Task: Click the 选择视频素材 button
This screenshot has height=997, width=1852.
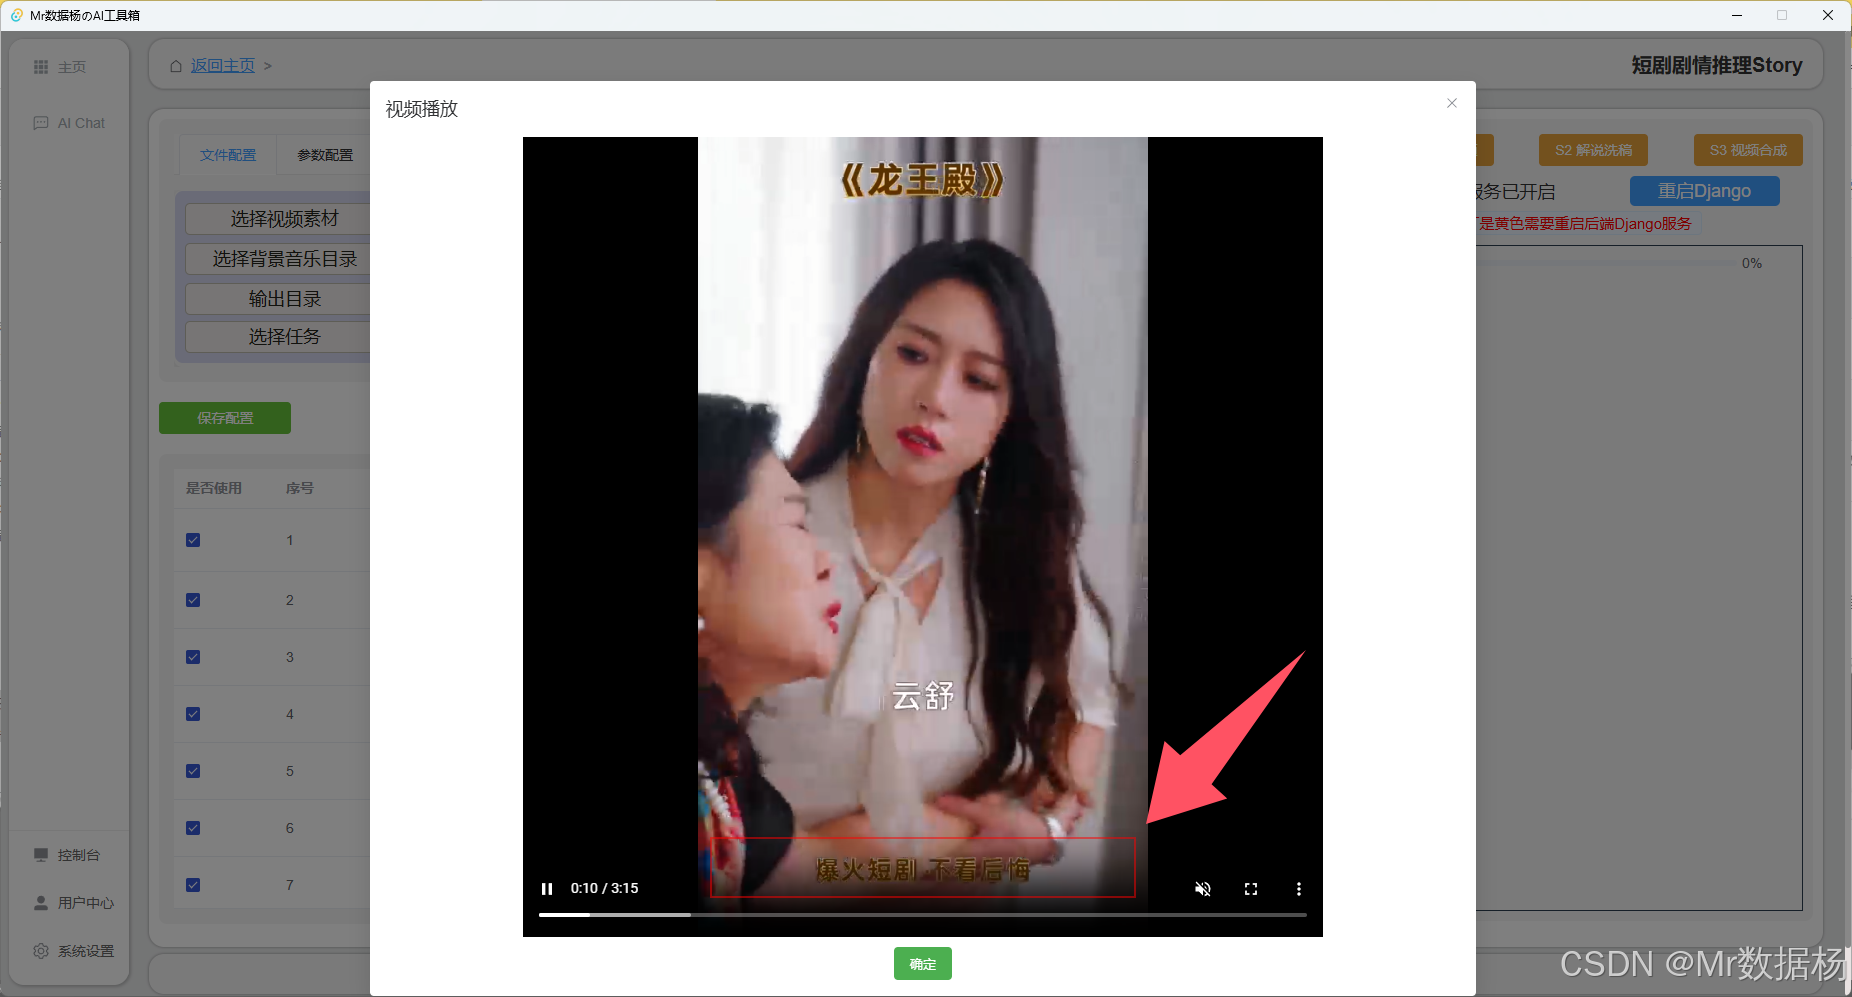Action: click(278, 219)
